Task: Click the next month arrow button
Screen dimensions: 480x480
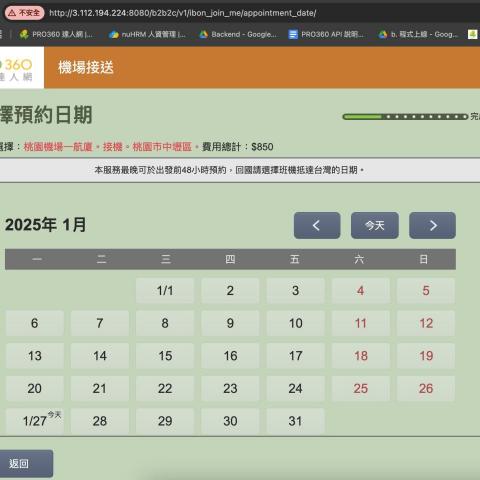Action: [432, 225]
